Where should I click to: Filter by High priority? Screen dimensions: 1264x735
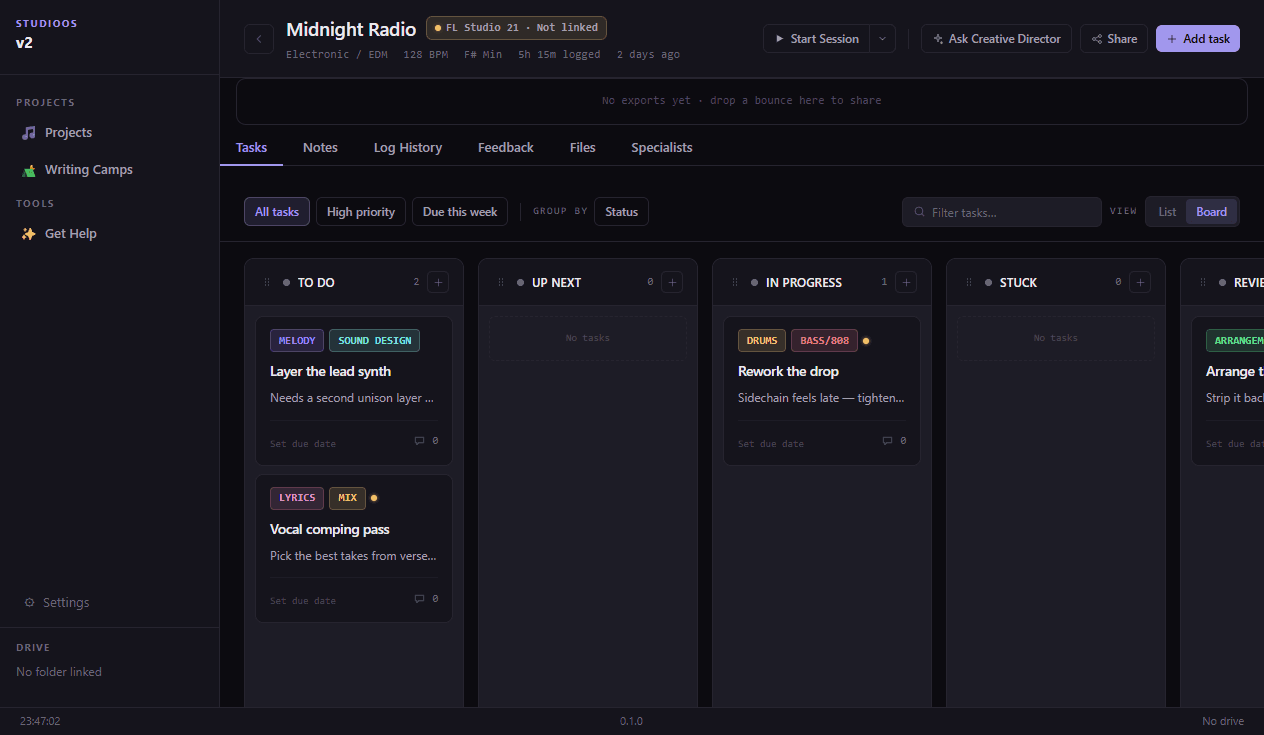pyautogui.click(x=361, y=212)
